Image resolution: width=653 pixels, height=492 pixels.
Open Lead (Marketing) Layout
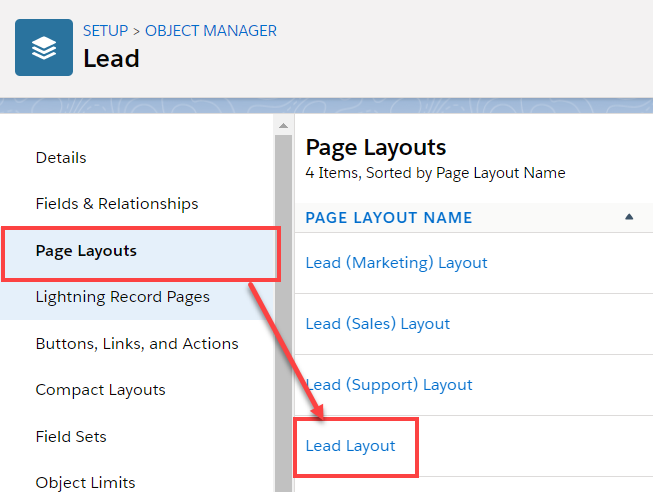pos(396,263)
